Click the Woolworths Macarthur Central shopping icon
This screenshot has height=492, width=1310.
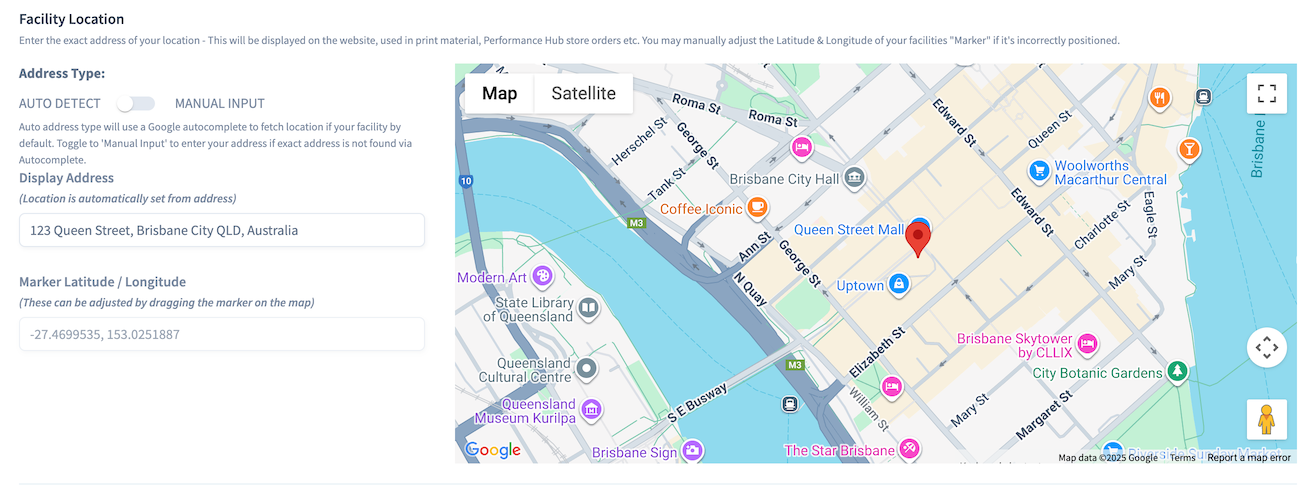tap(1039, 171)
